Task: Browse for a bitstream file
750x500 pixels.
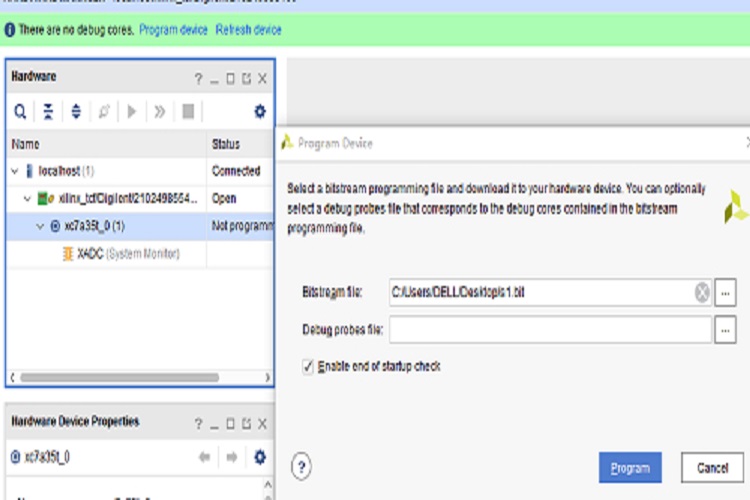Action: coord(726,292)
